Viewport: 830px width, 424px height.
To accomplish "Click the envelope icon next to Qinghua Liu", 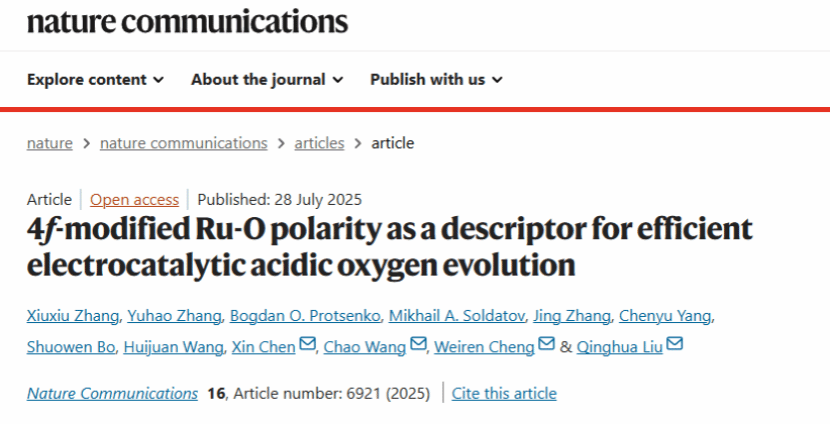I will pyautogui.click(x=675, y=344).
